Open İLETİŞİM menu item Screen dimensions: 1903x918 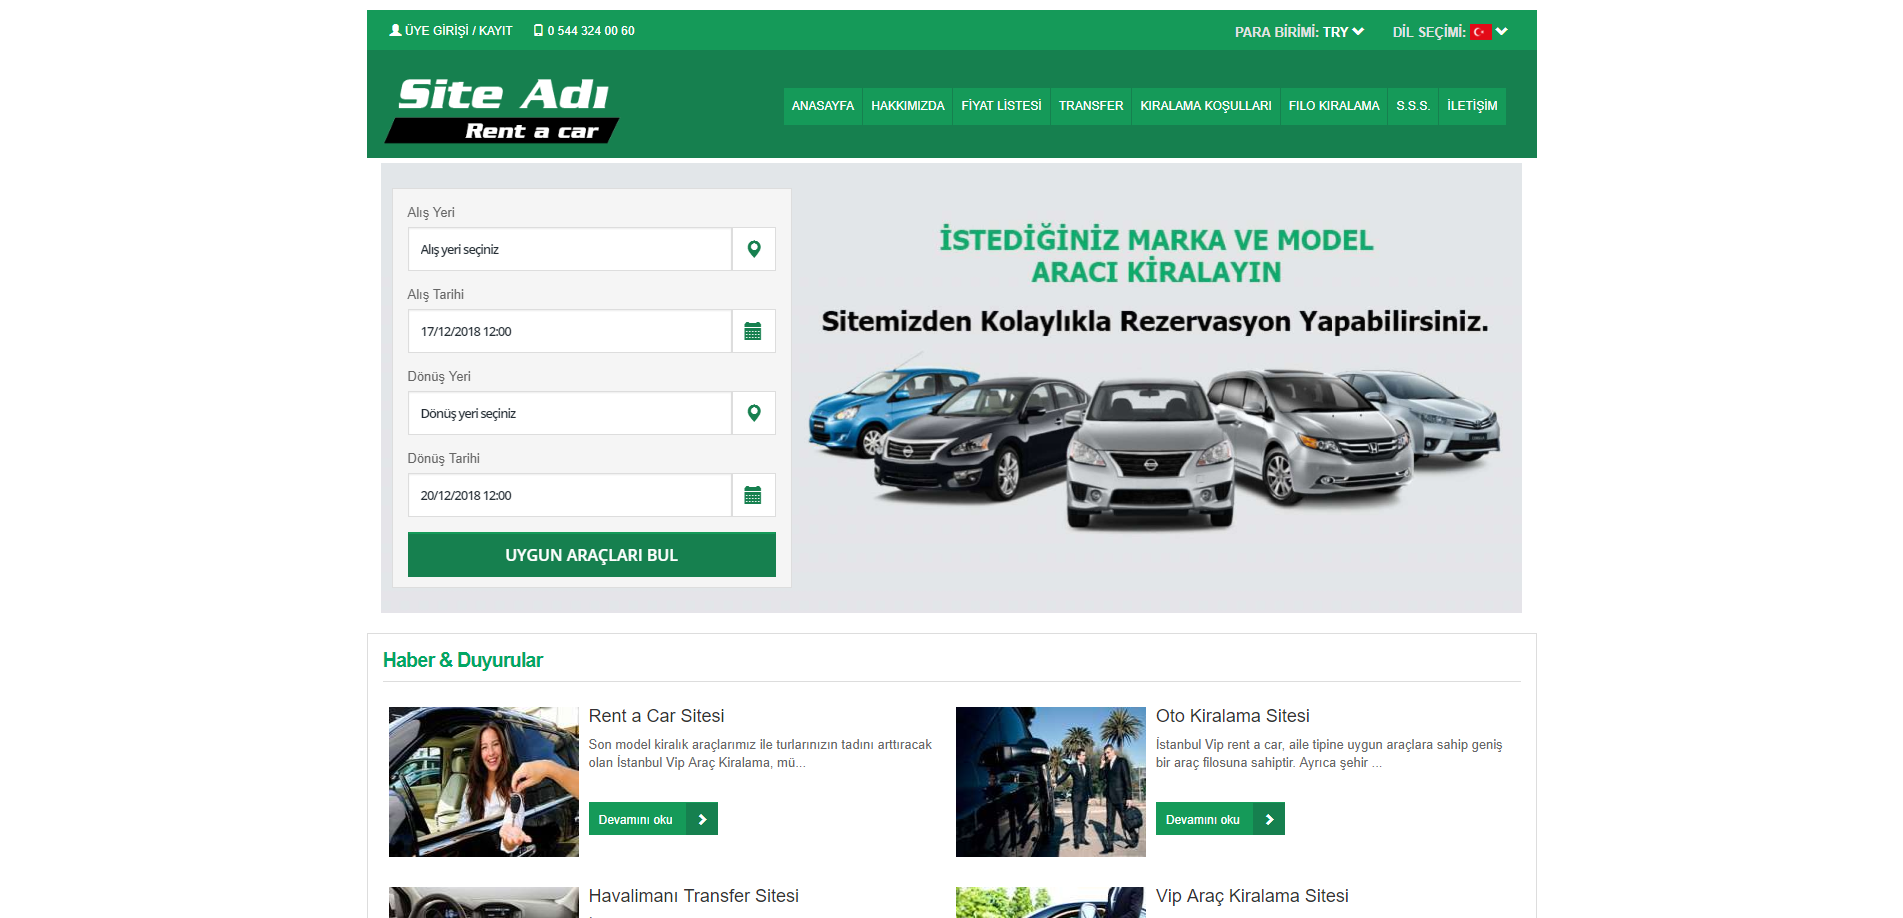coord(1472,106)
